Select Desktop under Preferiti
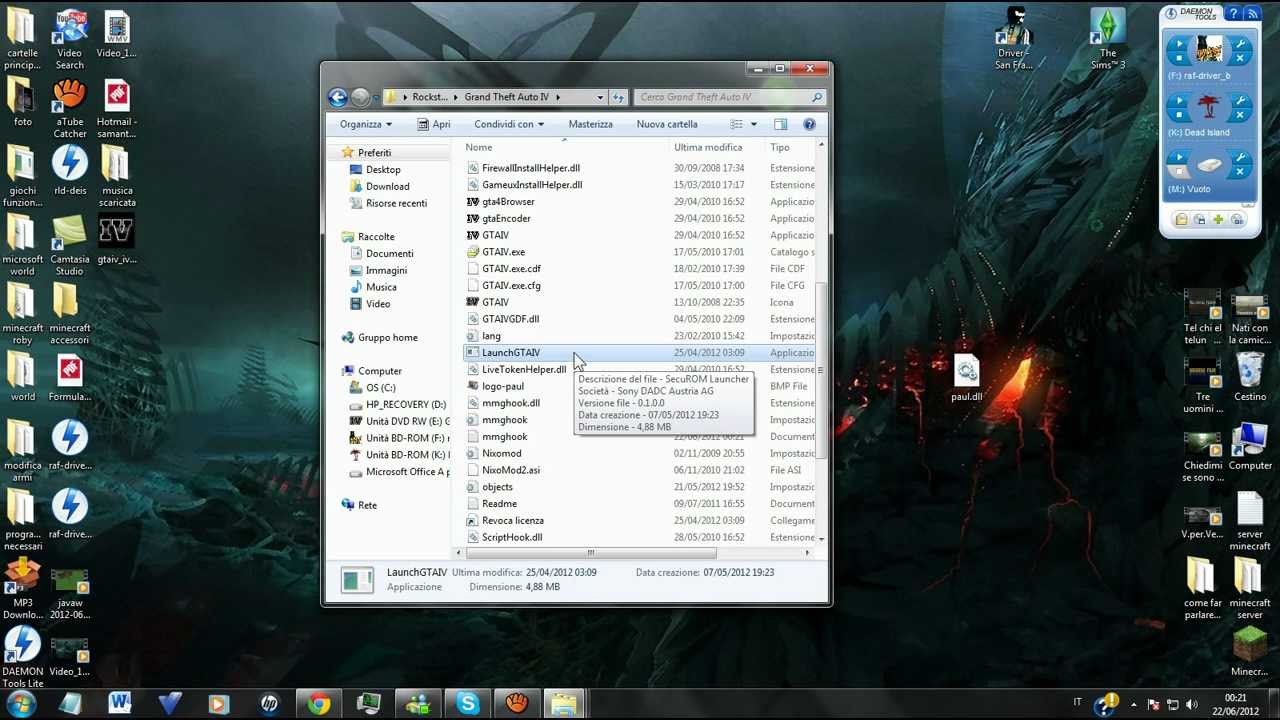1280x720 pixels. pyautogui.click(x=383, y=169)
